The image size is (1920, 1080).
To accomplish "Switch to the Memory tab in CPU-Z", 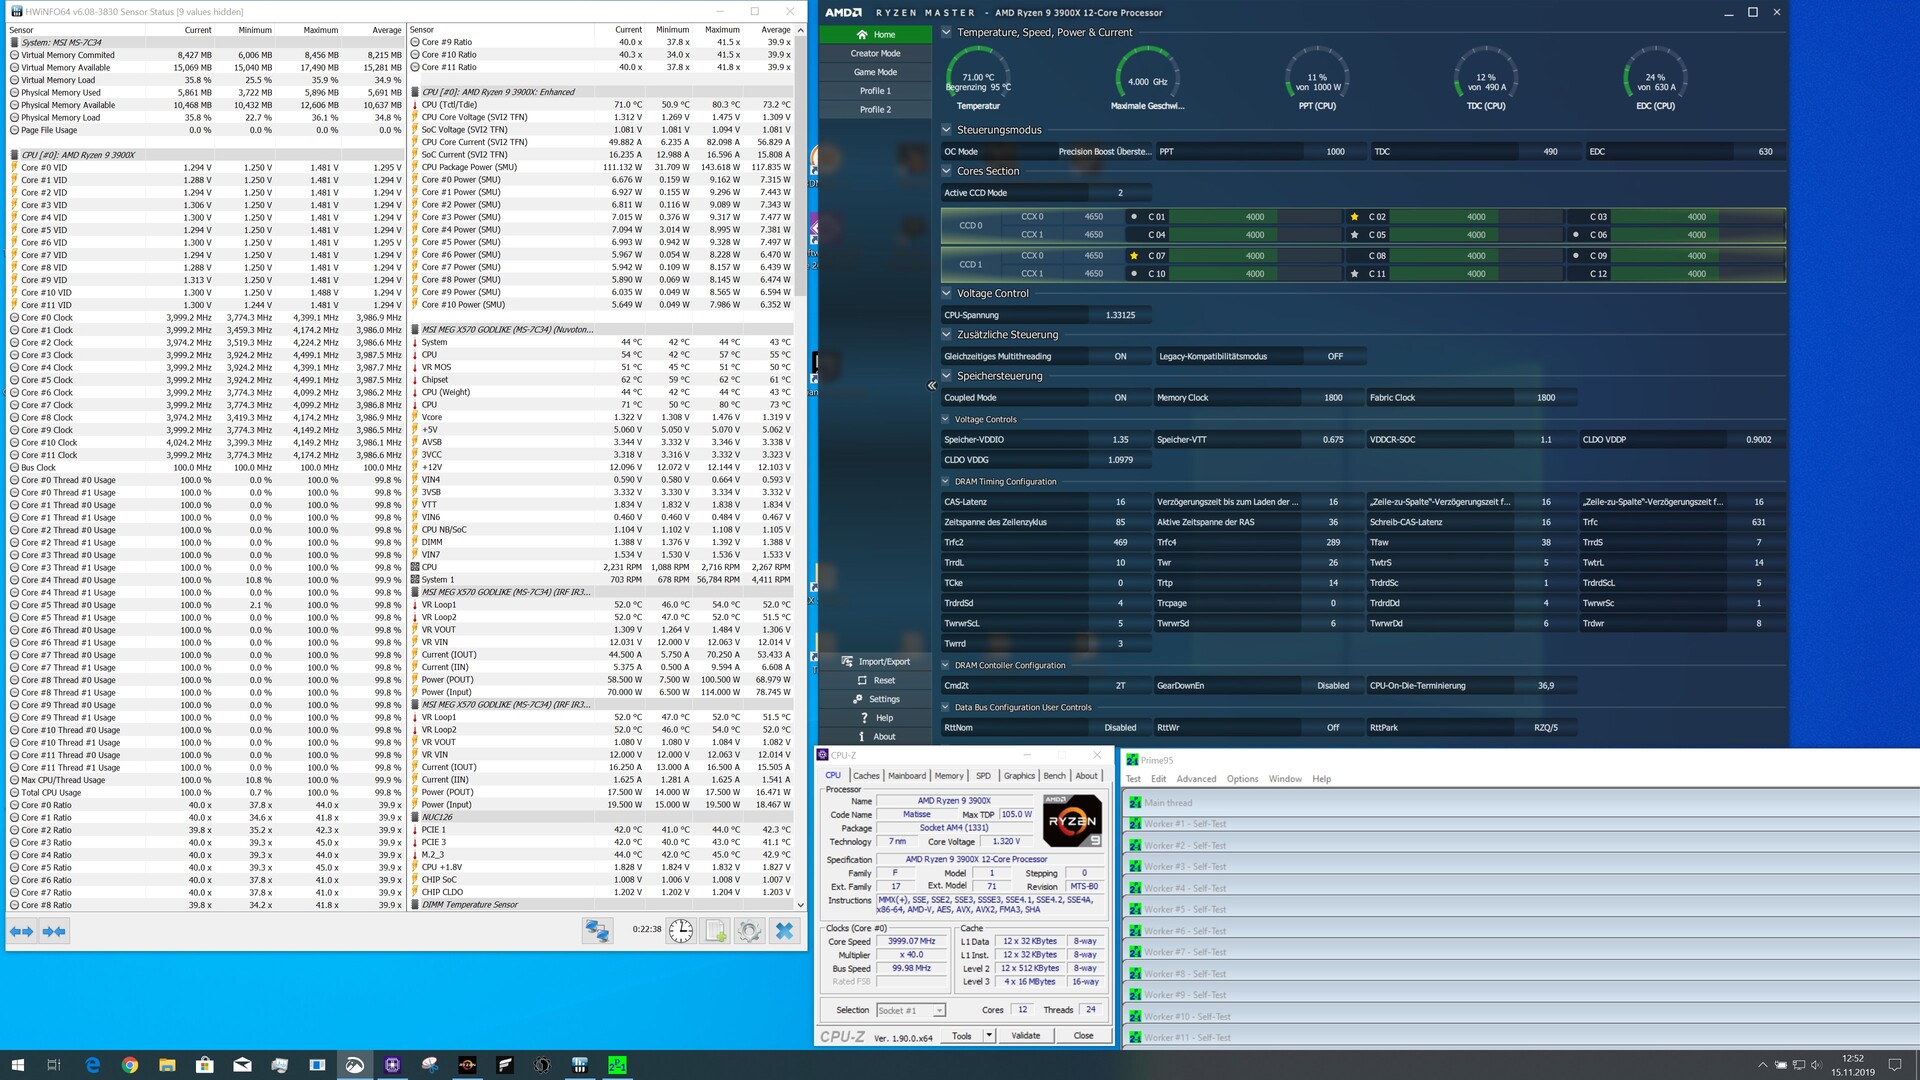I will click(949, 776).
